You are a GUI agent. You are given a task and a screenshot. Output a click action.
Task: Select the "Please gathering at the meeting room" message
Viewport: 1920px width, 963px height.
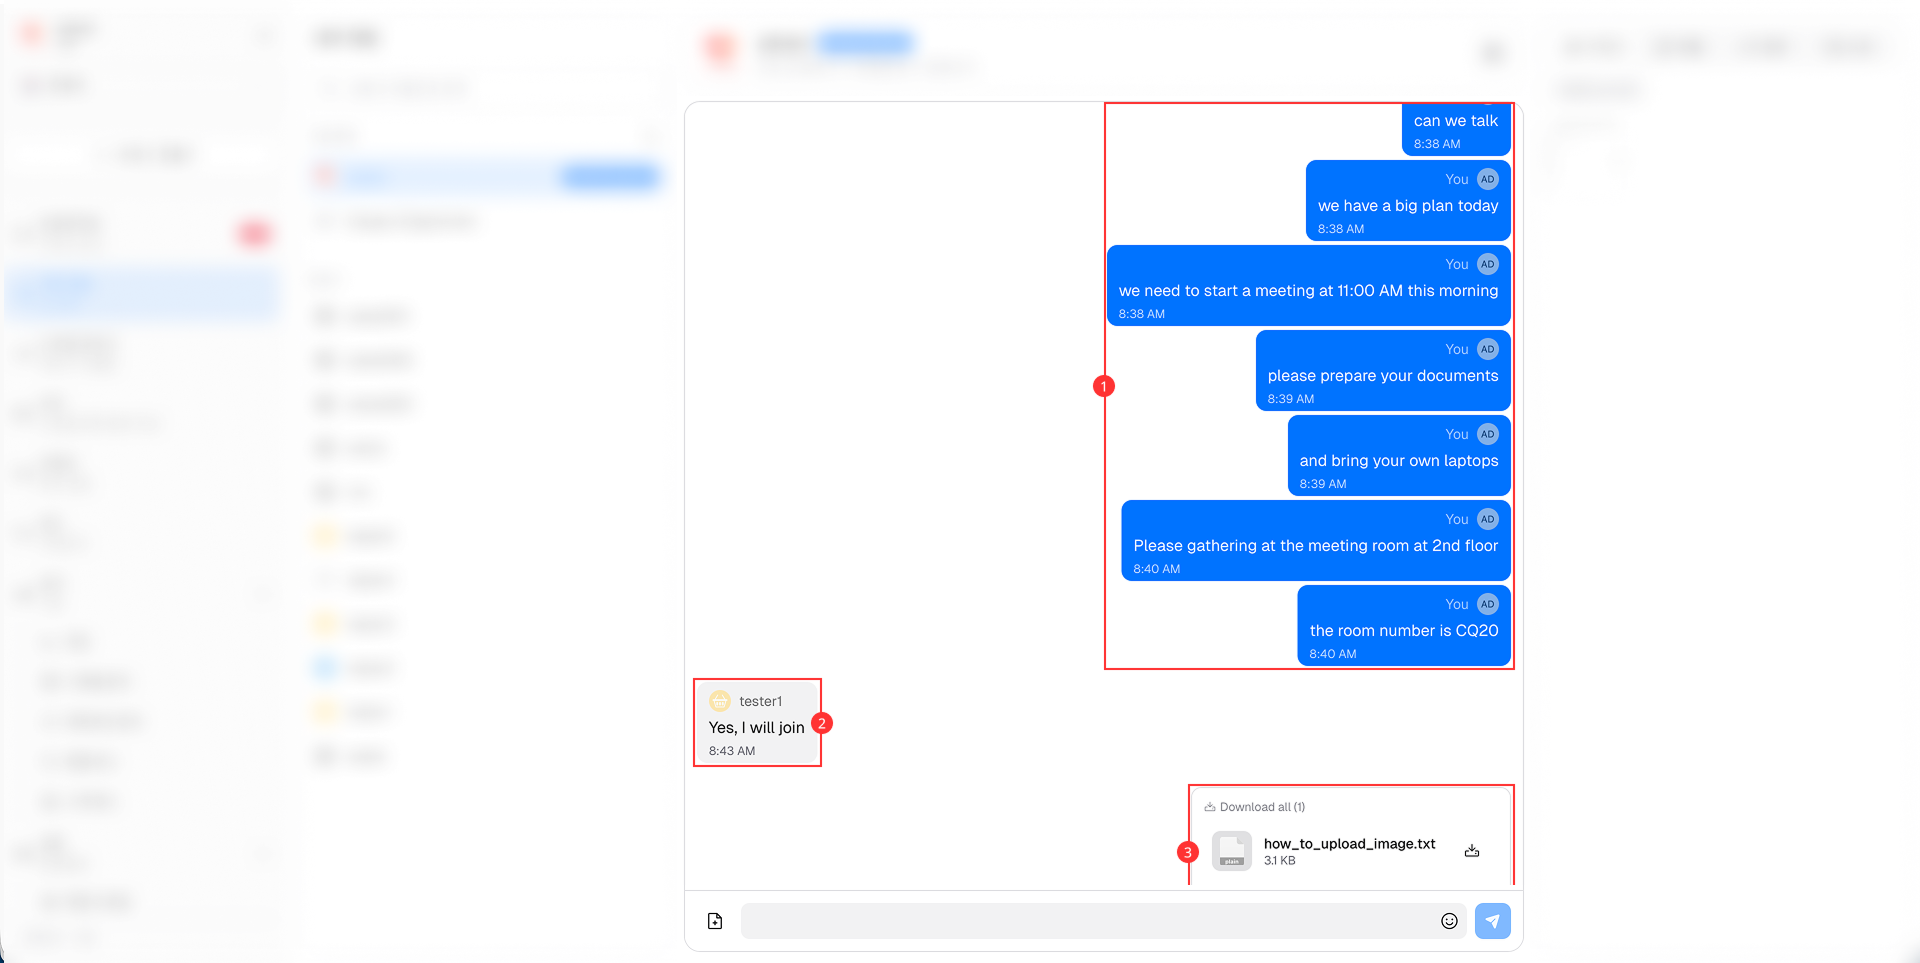(1315, 546)
